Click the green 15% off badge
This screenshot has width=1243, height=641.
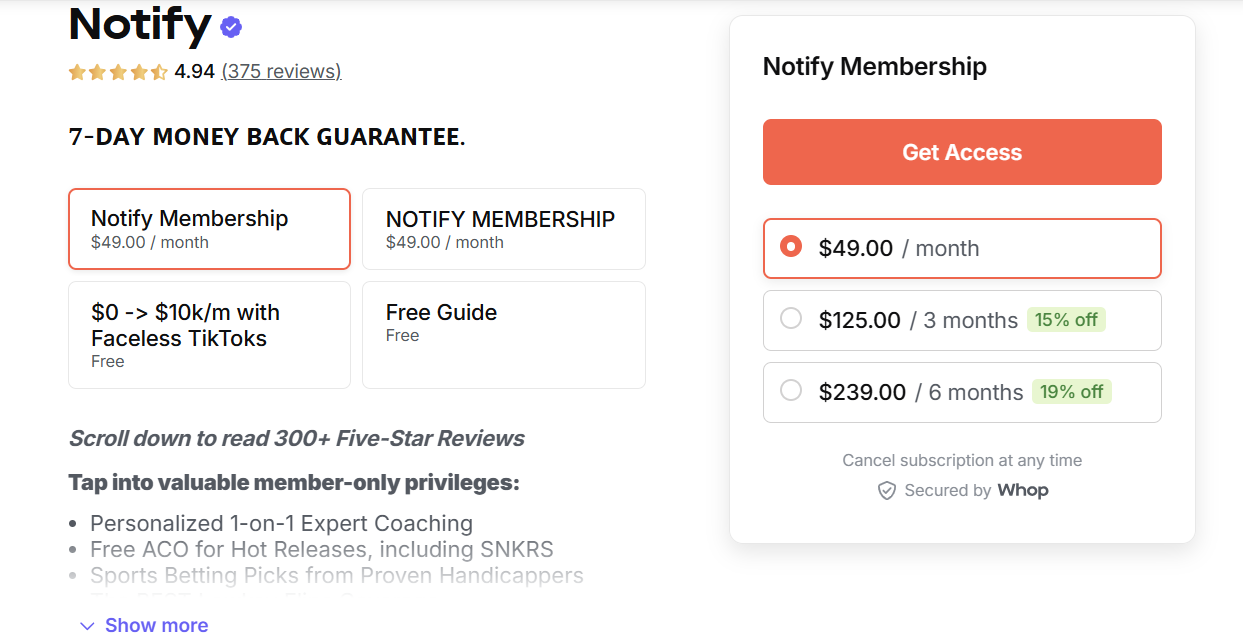(x=1066, y=319)
